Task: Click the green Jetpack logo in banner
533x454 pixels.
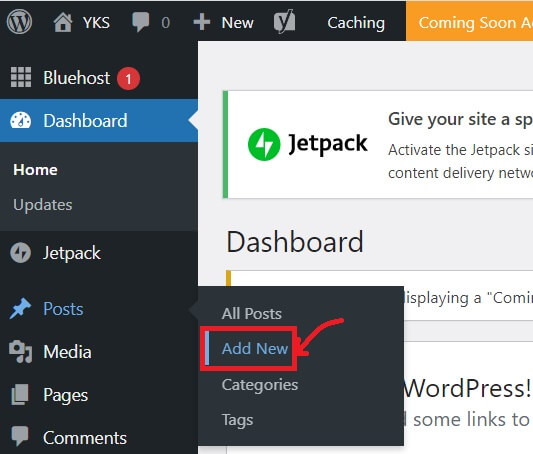Action: tap(264, 144)
